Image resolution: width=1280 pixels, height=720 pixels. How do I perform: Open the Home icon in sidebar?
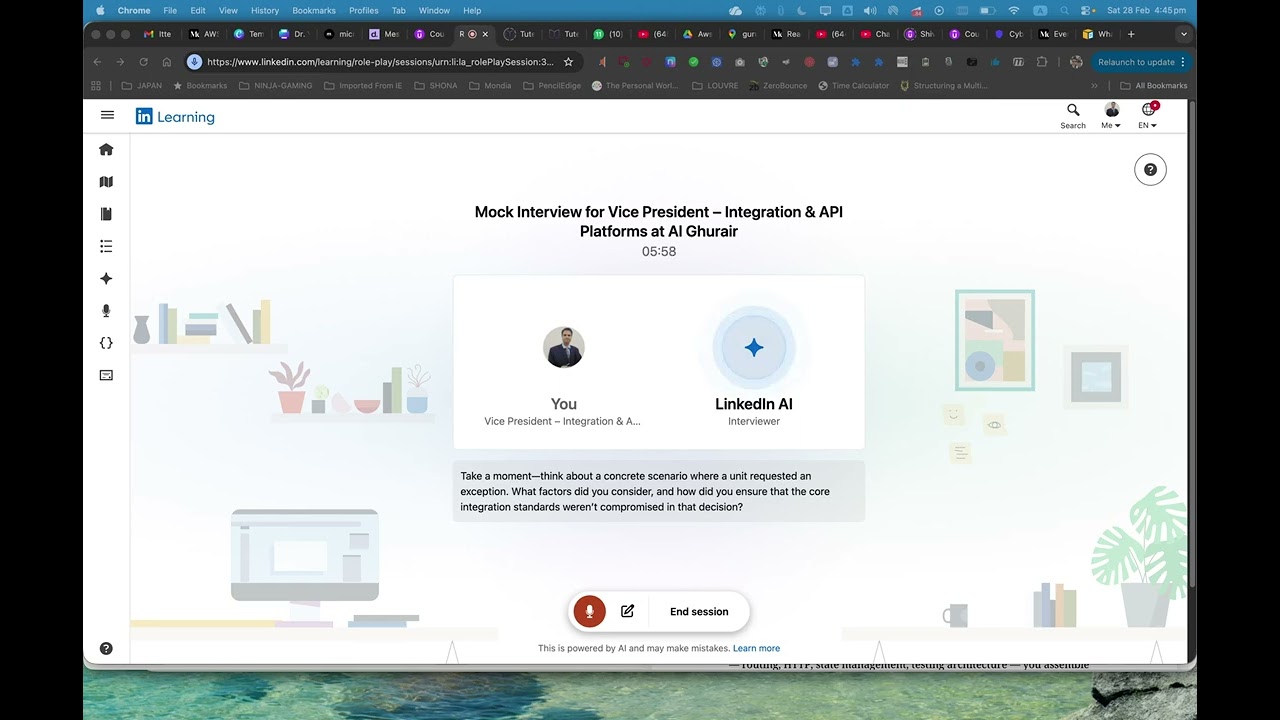click(x=106, y=149)
